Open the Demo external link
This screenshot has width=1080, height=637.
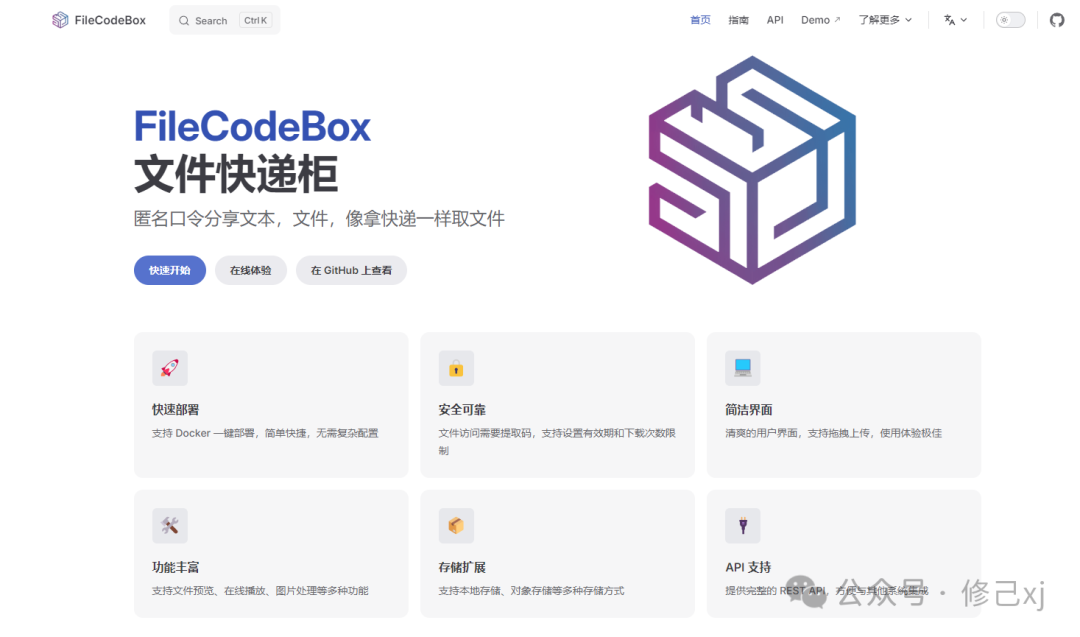point(820,20)
